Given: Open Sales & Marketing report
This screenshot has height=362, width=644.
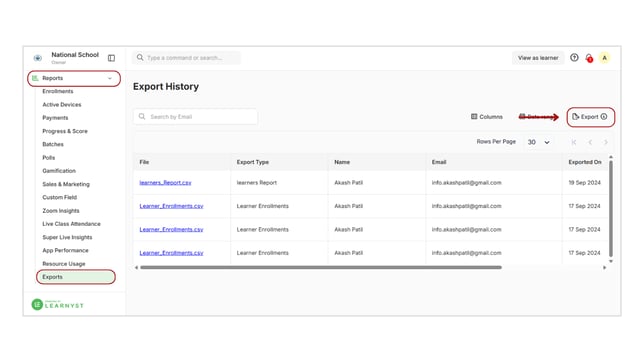Looking at the screenshot, I should click(66, 184).
